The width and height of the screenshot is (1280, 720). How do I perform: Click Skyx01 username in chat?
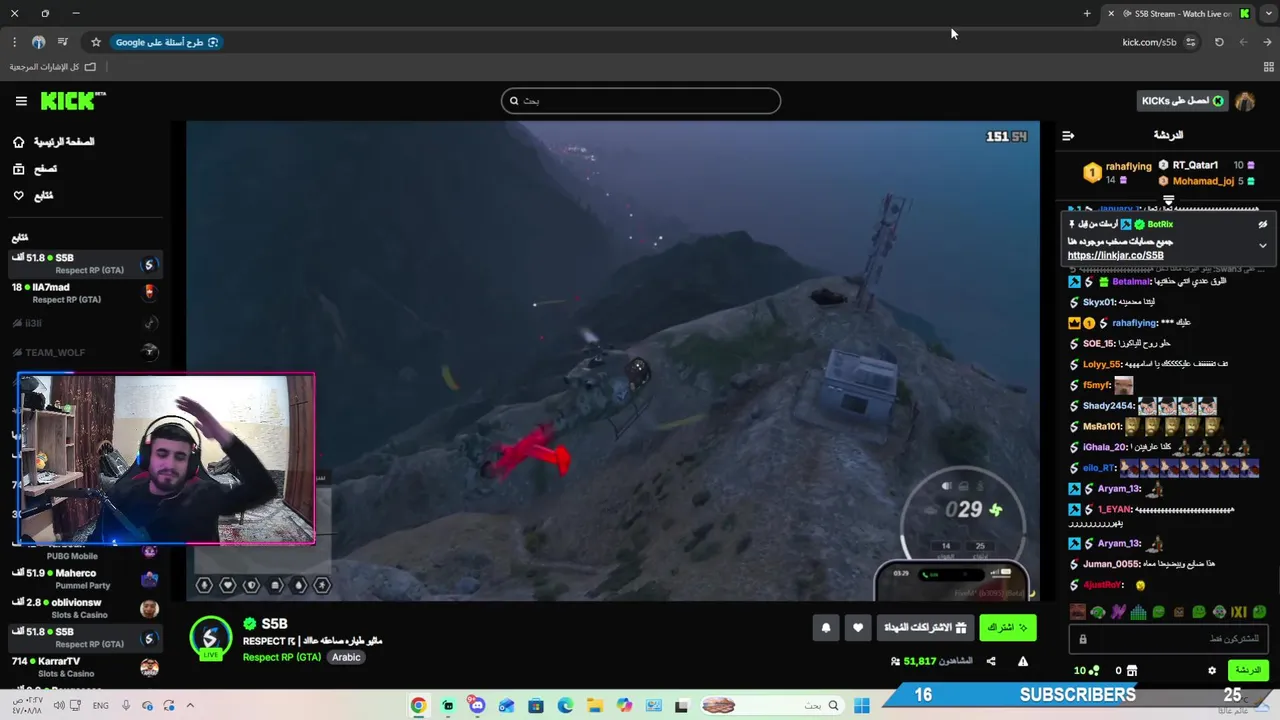(x=1099, y=302)
